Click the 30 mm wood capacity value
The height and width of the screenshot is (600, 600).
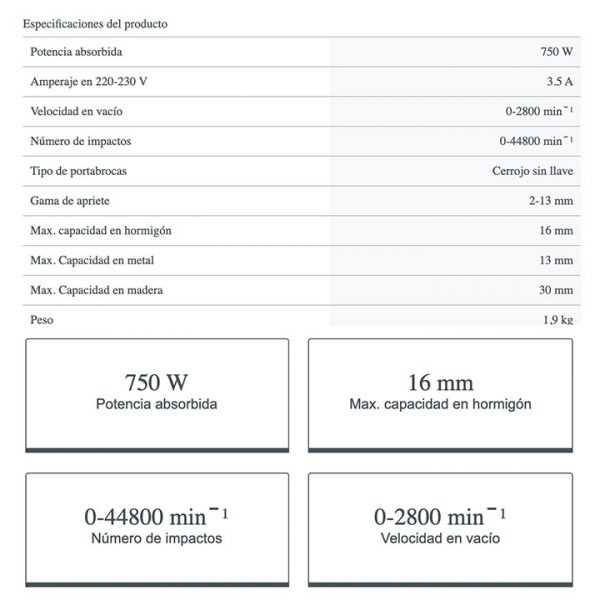click(557, 290)
